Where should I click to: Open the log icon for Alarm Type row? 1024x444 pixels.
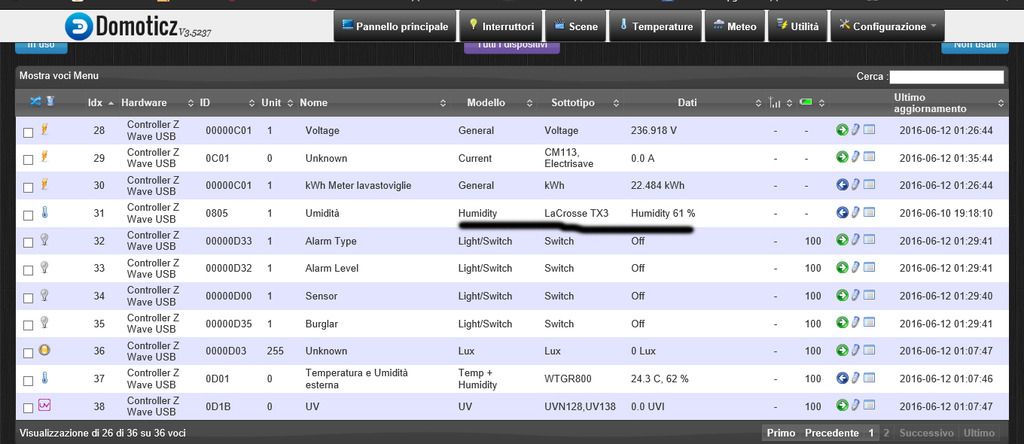click(x=868, y=240)
